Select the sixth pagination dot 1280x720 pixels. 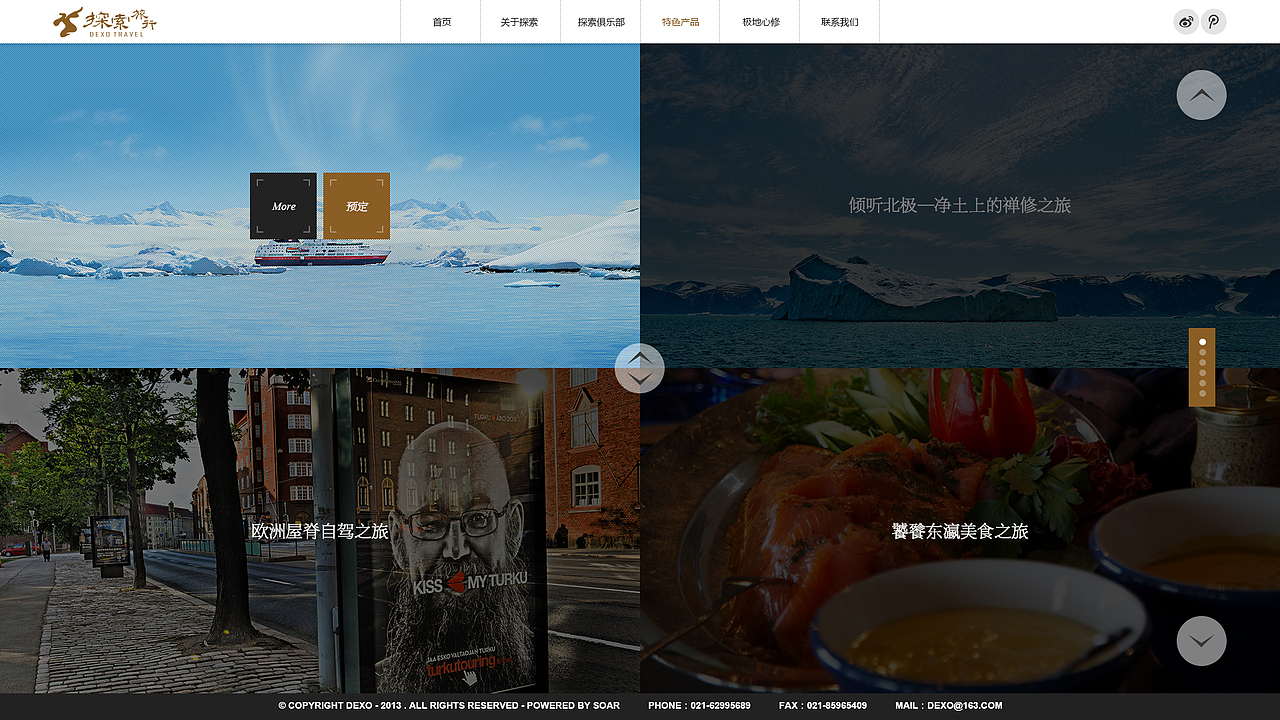(x=1202, y=393)
